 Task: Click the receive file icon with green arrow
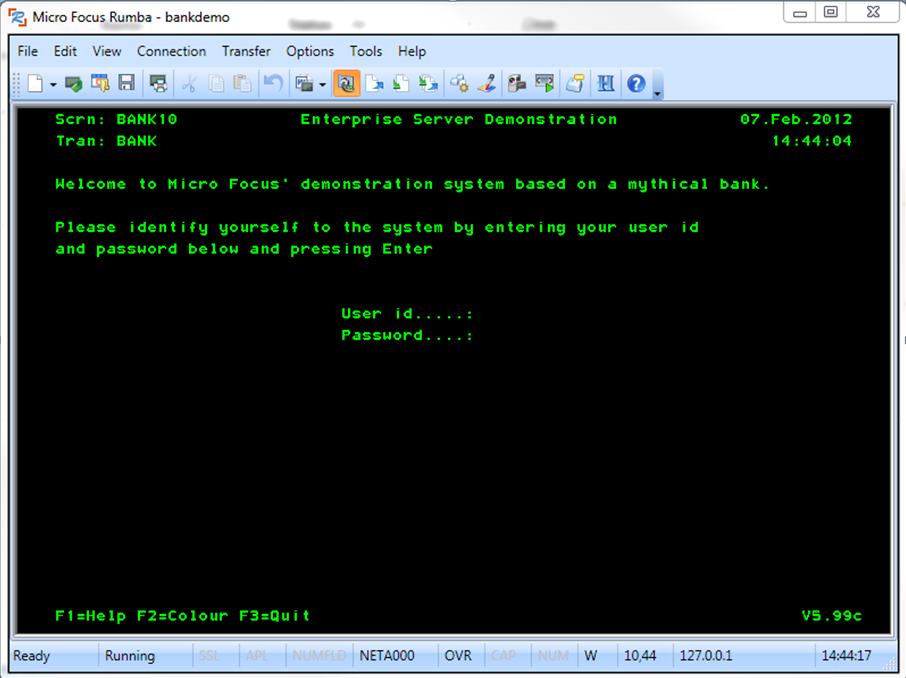(x=401, y=84)
